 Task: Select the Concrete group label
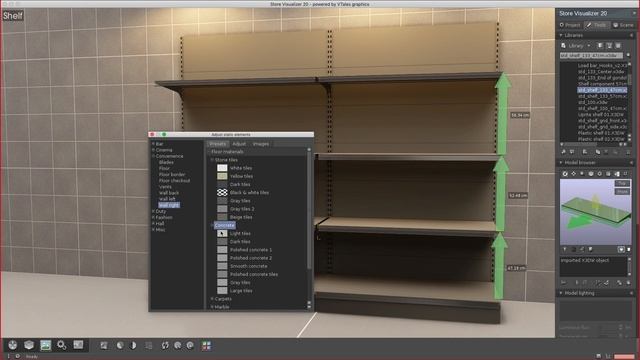pyautogui.click(x=224, y=225)
